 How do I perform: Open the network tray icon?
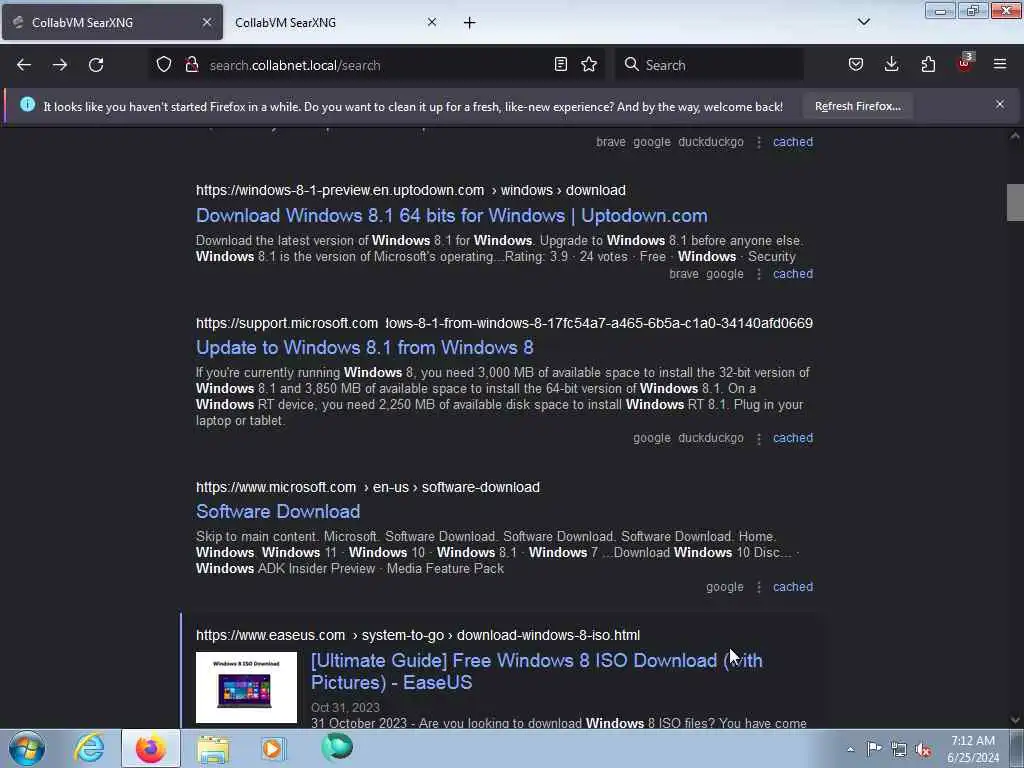click(899, 749)
